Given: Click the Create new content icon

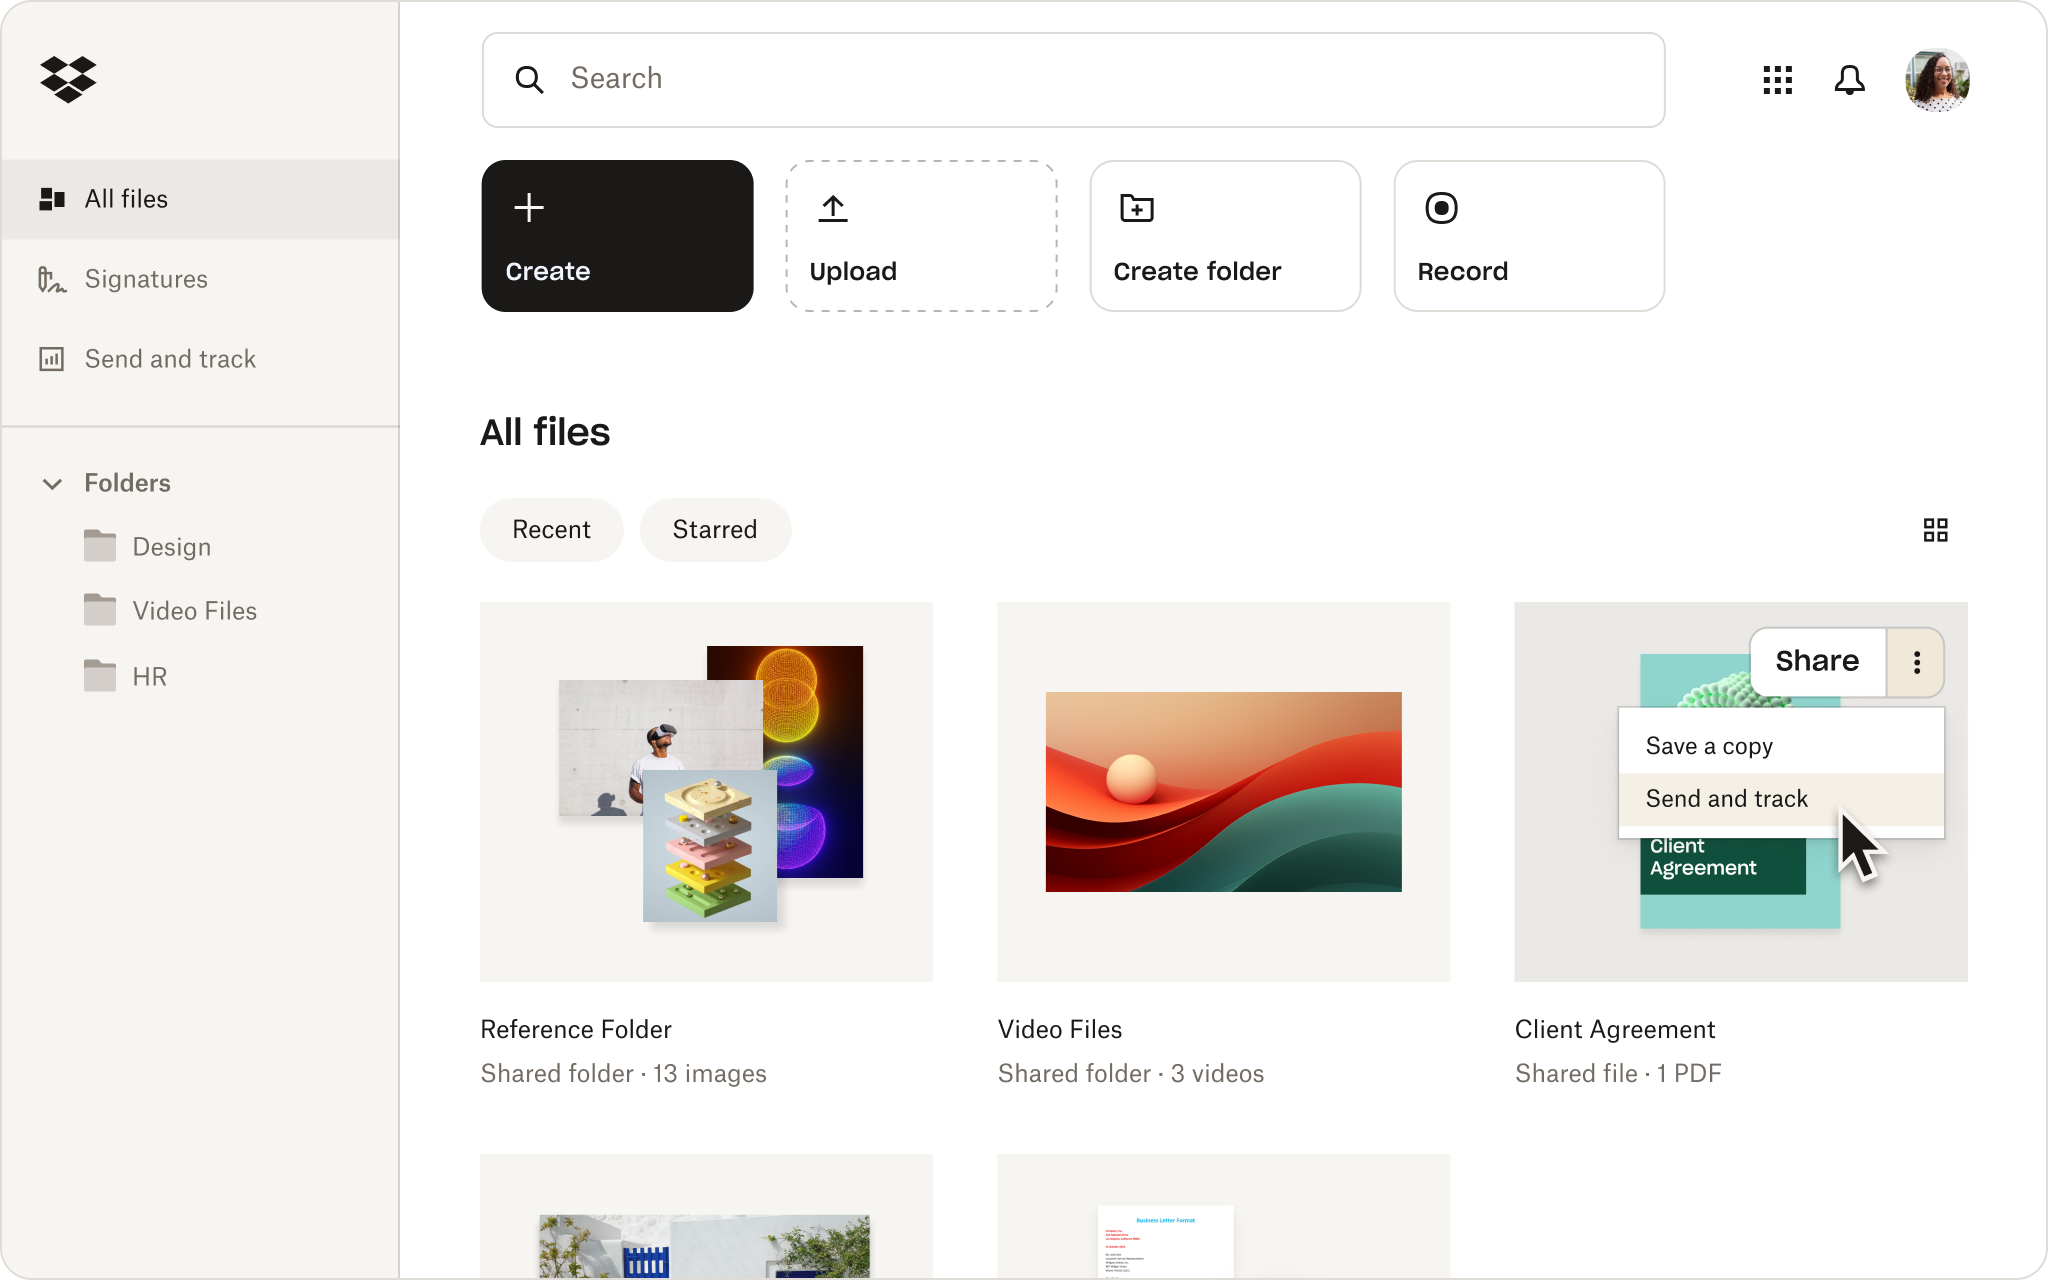Looking at the screenshot, I should pyautogui.click(x=528, y=206).
